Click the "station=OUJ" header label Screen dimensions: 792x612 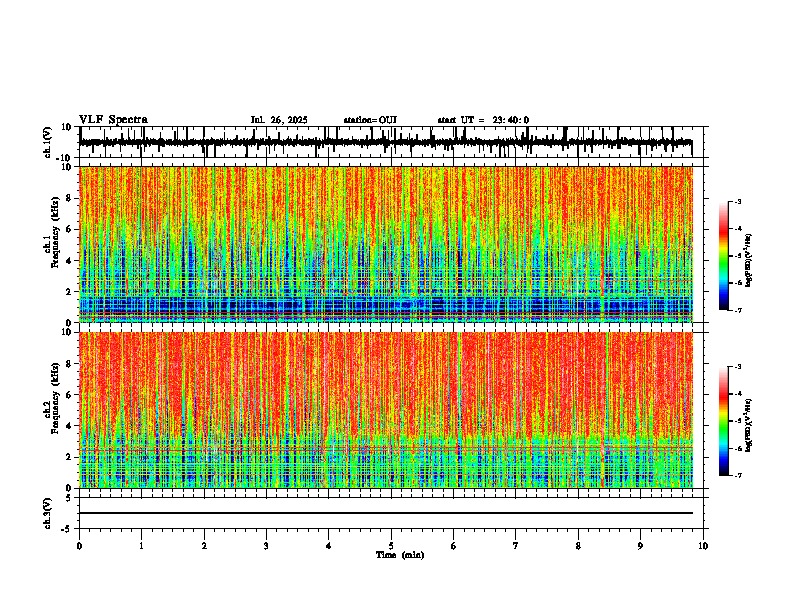[370, 120]
